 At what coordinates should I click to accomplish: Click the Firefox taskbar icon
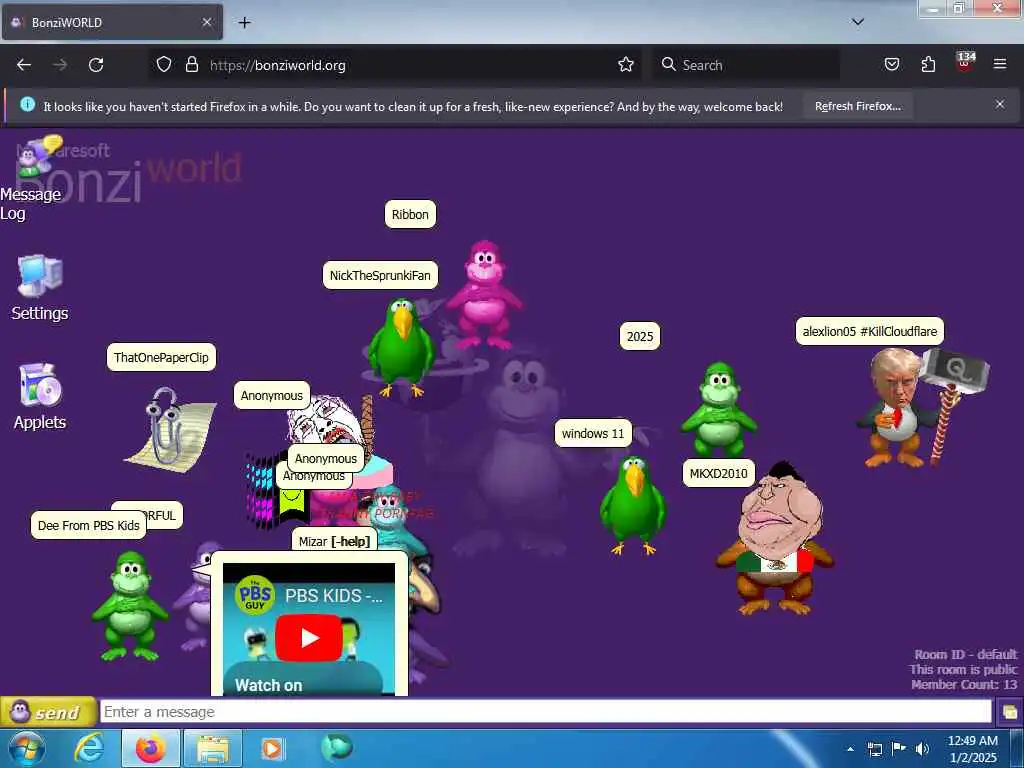pyautogui.click(x=150, y=749)
